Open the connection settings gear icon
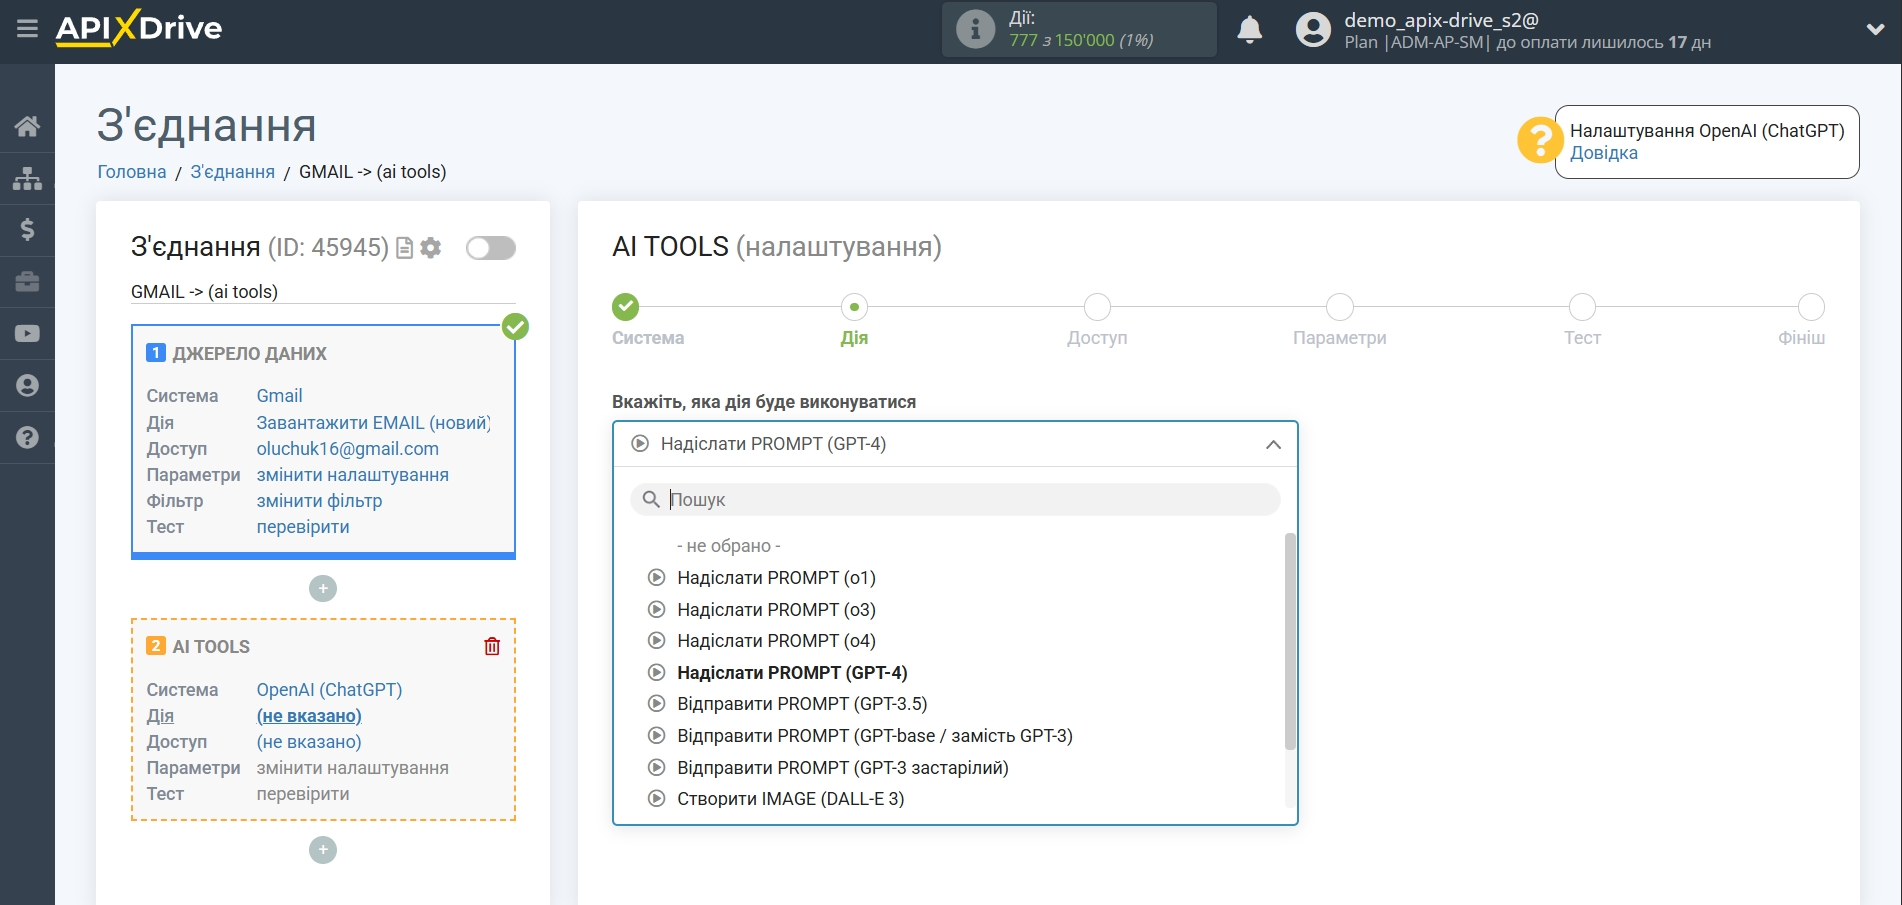This screenshot has width=1902, height=905. (x=431, y=248)
